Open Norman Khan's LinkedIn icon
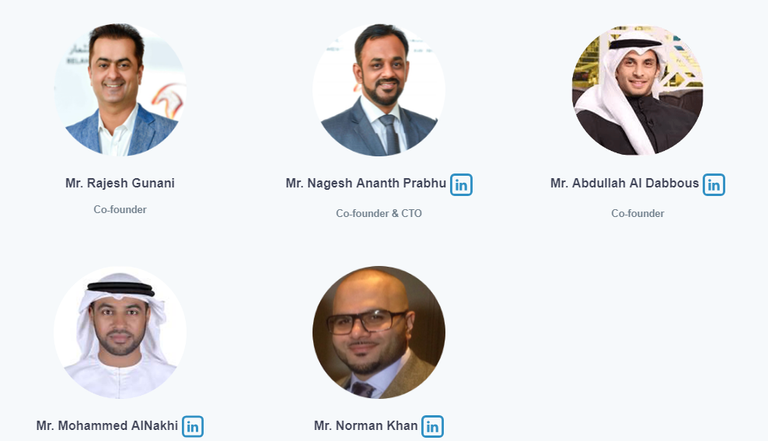Screen dimensions: 768x441 coord(432,426)
